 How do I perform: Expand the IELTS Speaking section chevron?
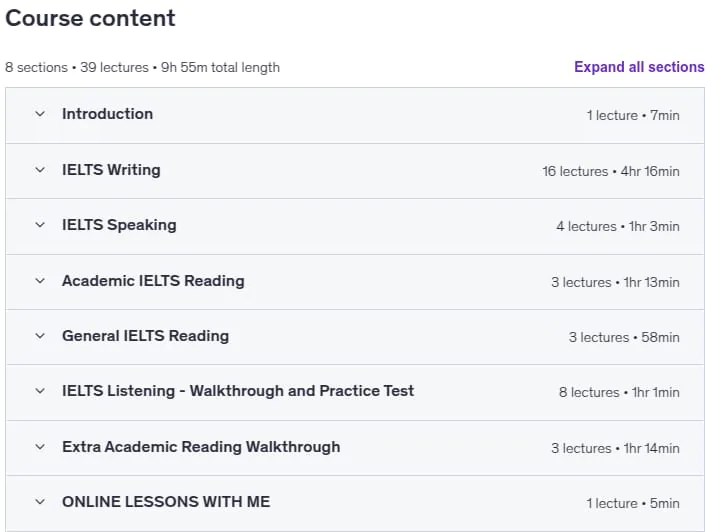point(40,225)
